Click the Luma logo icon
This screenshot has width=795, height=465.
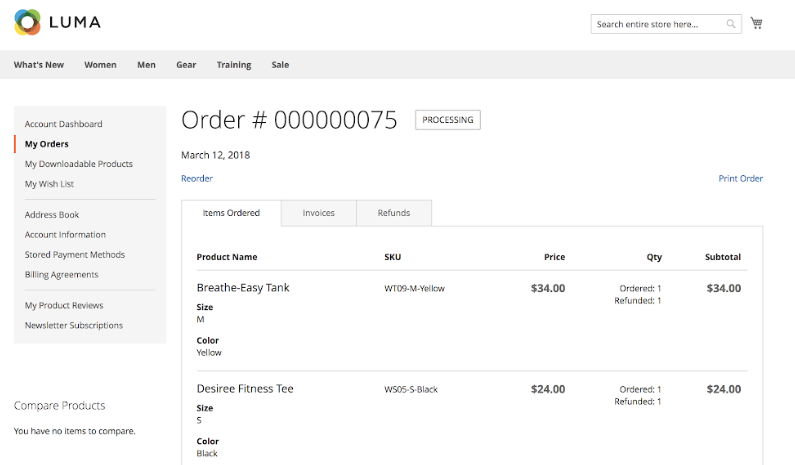tap(28, 22)
